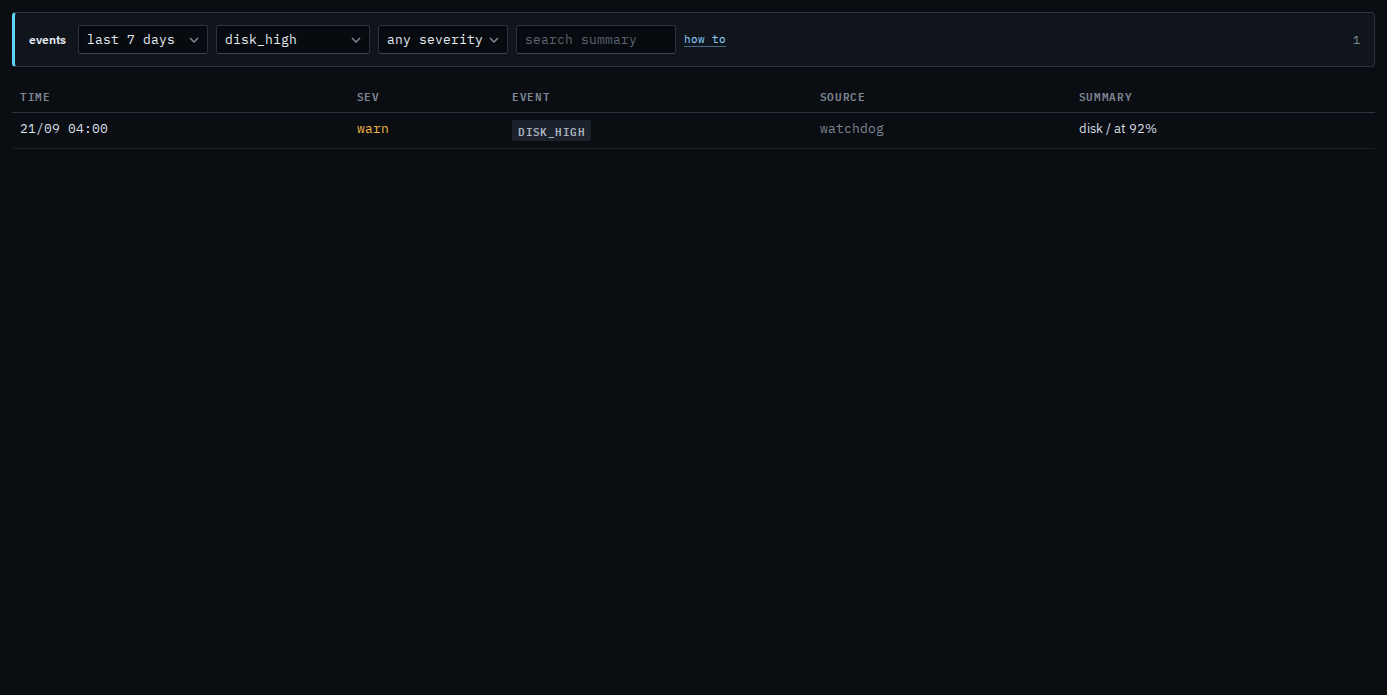Open the 'last 7 days' time range dropdown
The height and width of the screenshot is (695, 1387).
(x=143, y=40)
